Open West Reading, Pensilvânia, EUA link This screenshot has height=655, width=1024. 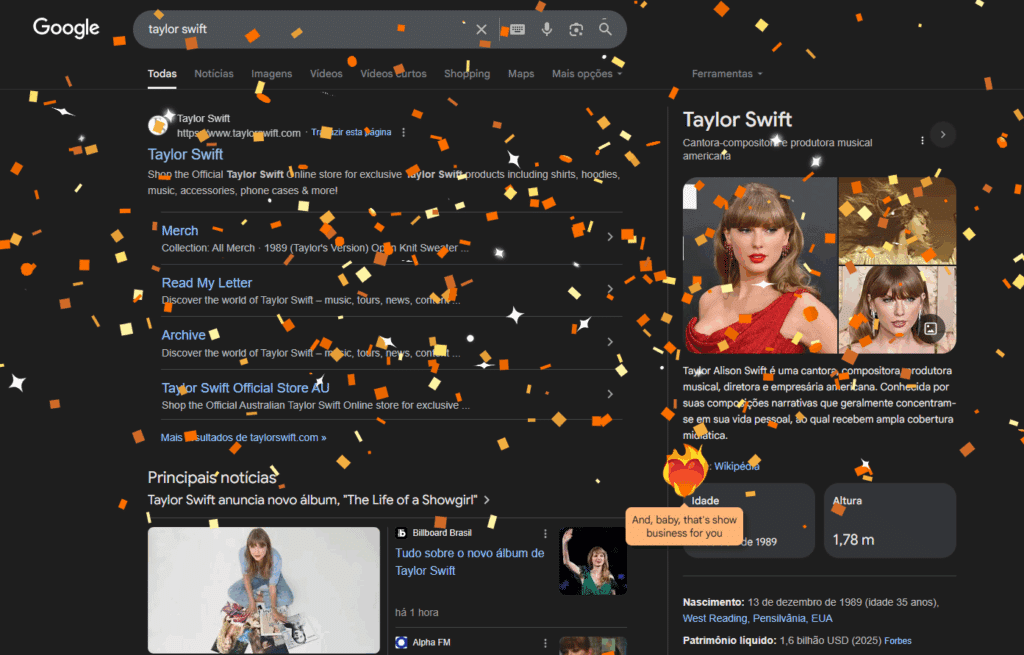pyautogui.click(x=758, y=618)
